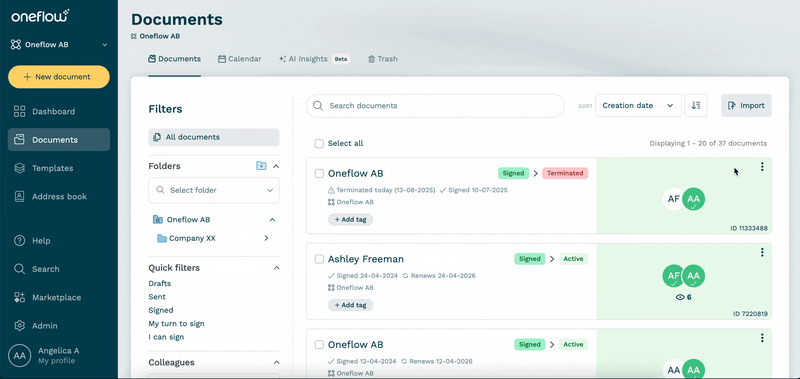
Task: Click Active badge on Ashley Freeman document
Action: click(573, 259)
